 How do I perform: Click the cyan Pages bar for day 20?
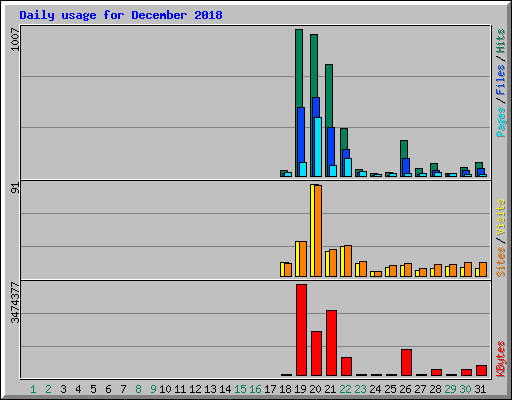tap(318, 147)
